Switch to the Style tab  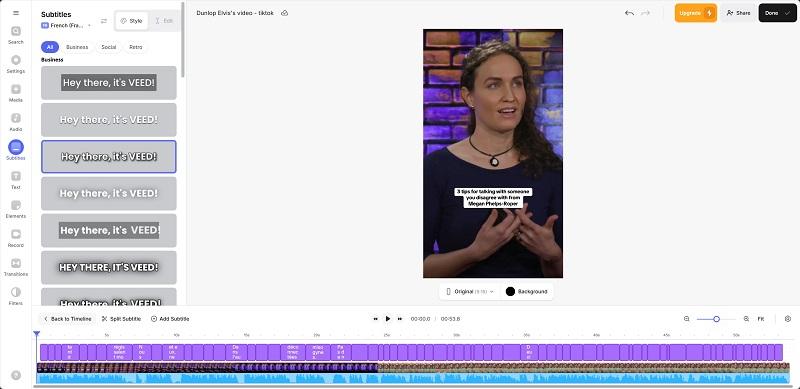(132, 21)
